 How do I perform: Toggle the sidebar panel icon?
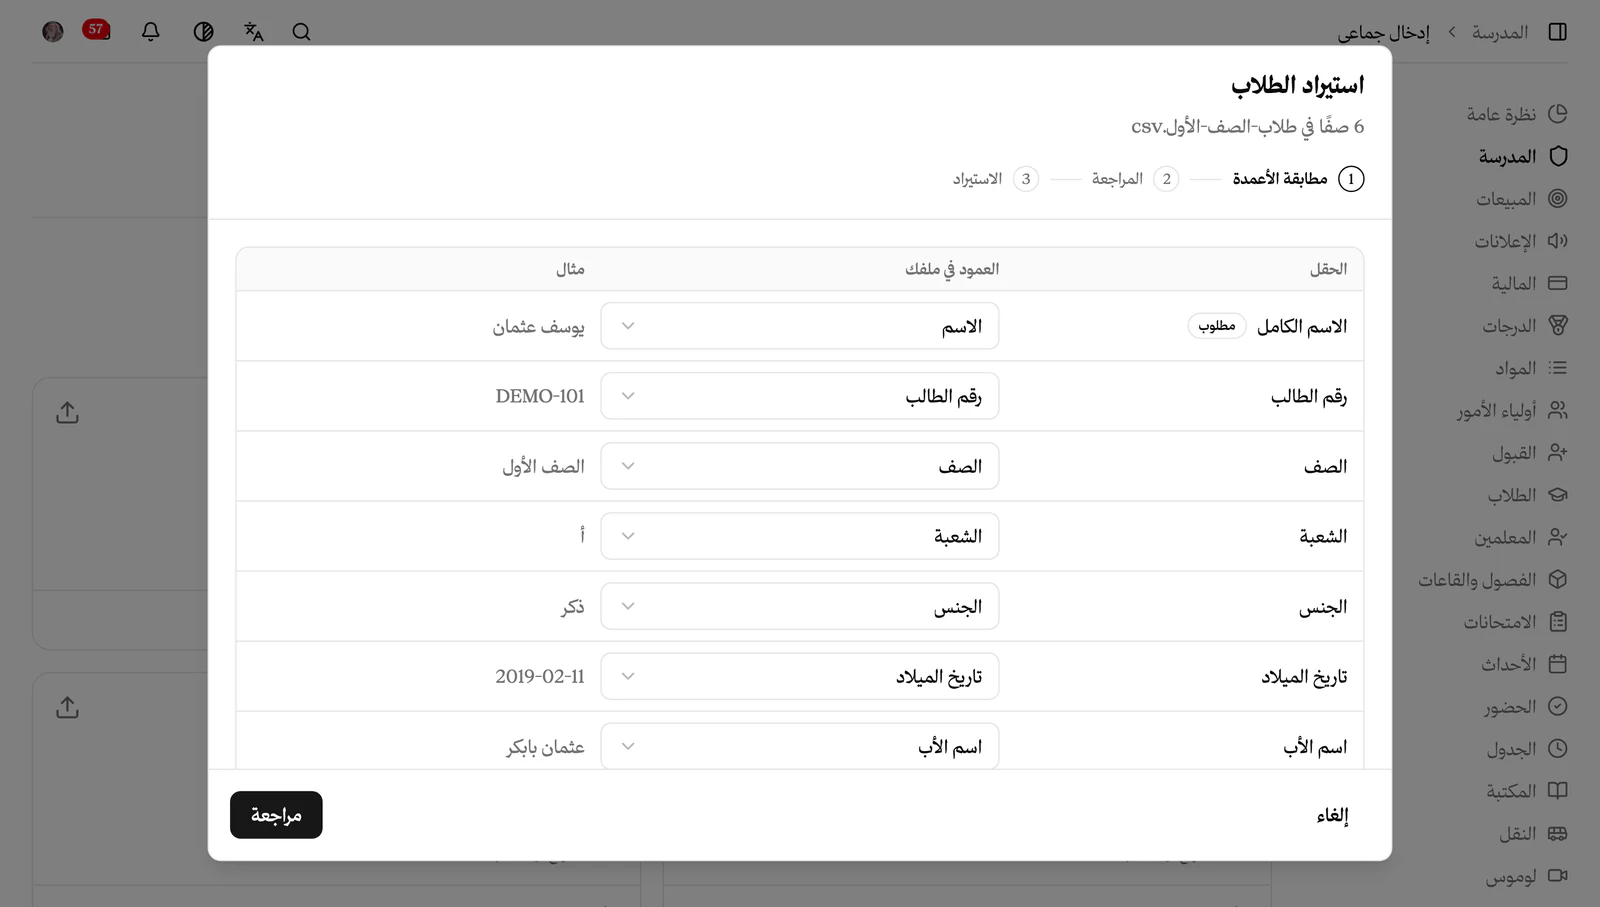pyautogui.click(x=1557, y=32)
